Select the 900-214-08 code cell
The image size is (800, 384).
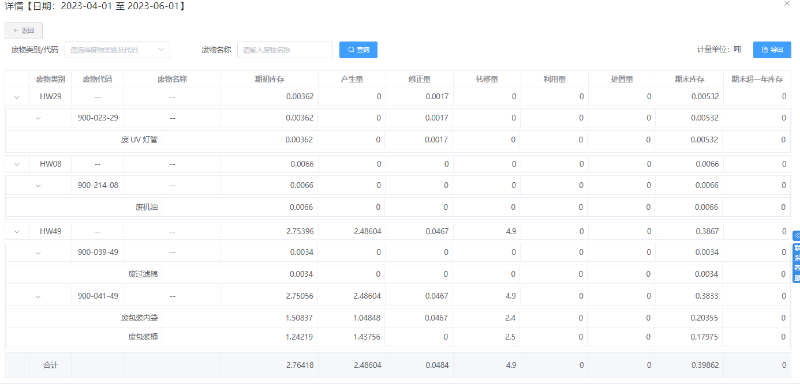pyautogui.click(x=97, y=185)
